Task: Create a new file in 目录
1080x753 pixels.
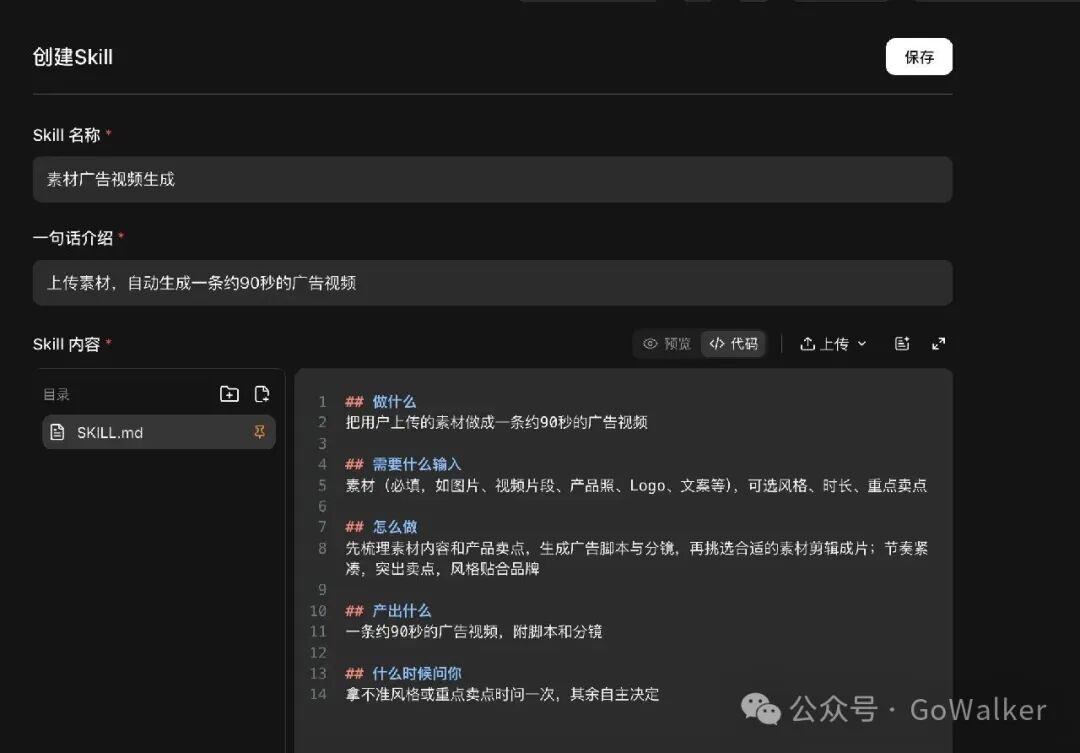Action: pyautogui.click(x=262, y=393)
